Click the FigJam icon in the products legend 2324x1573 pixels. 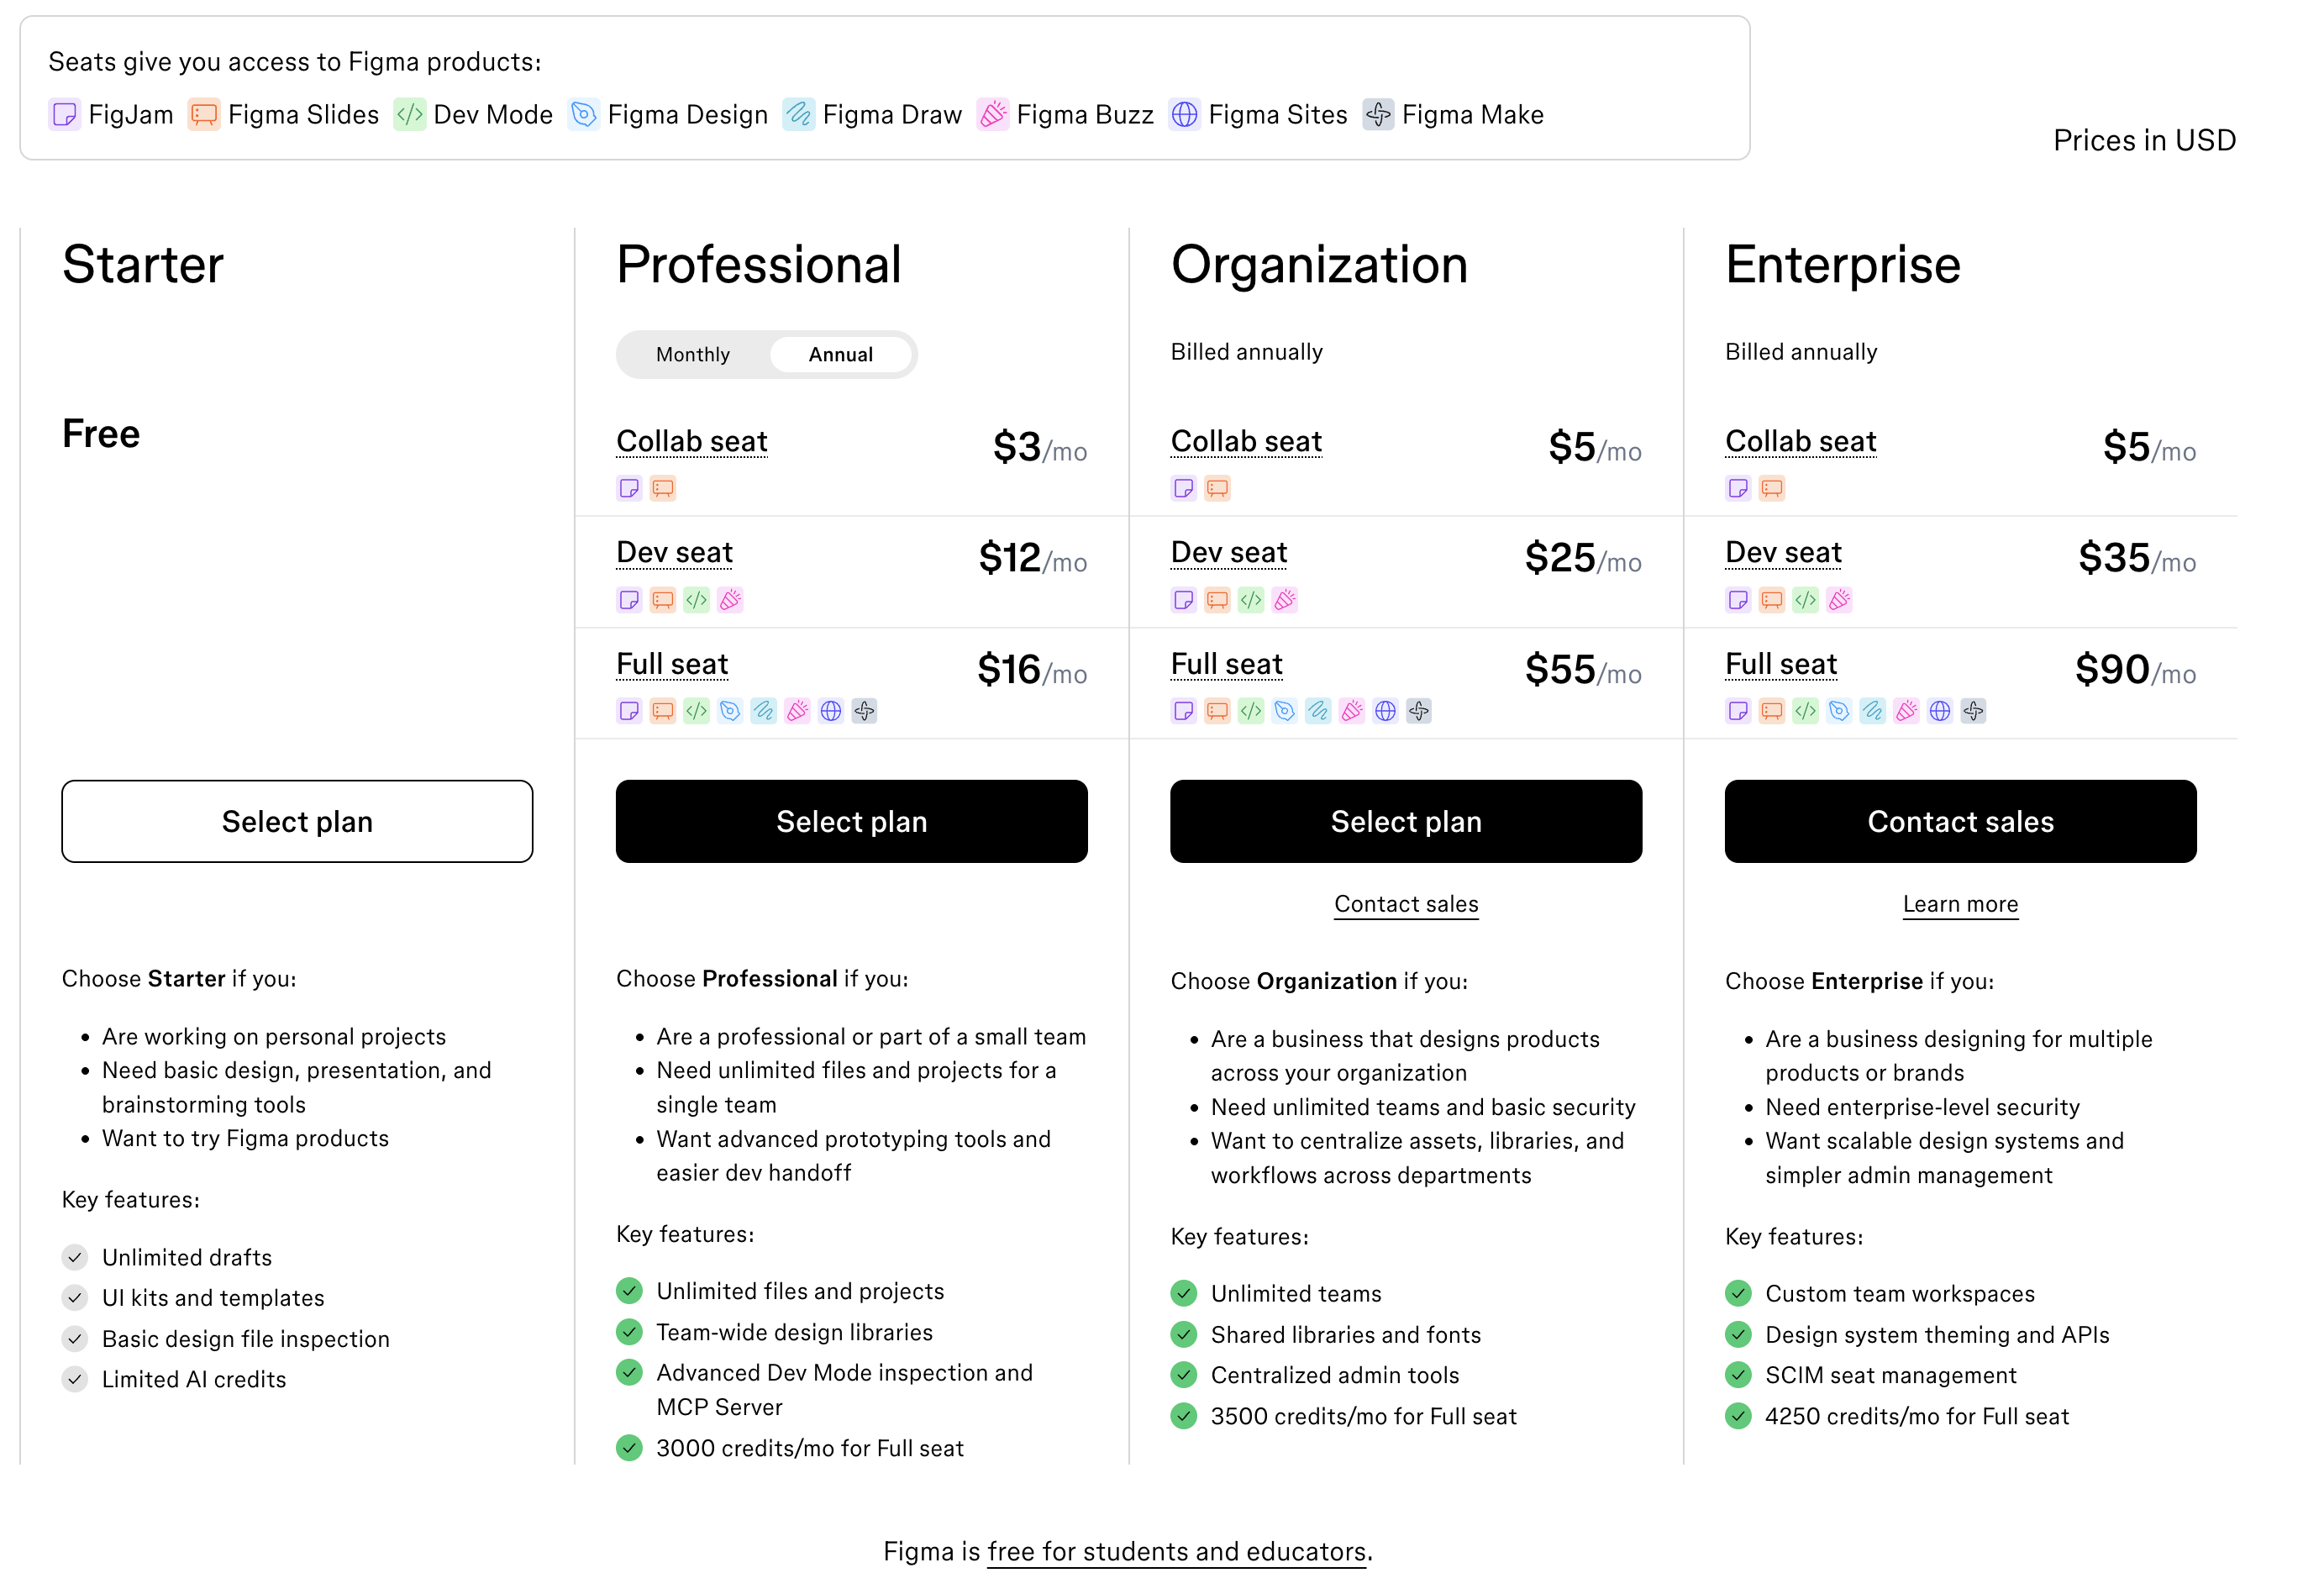pyautogui.click(x=64, y=115)
